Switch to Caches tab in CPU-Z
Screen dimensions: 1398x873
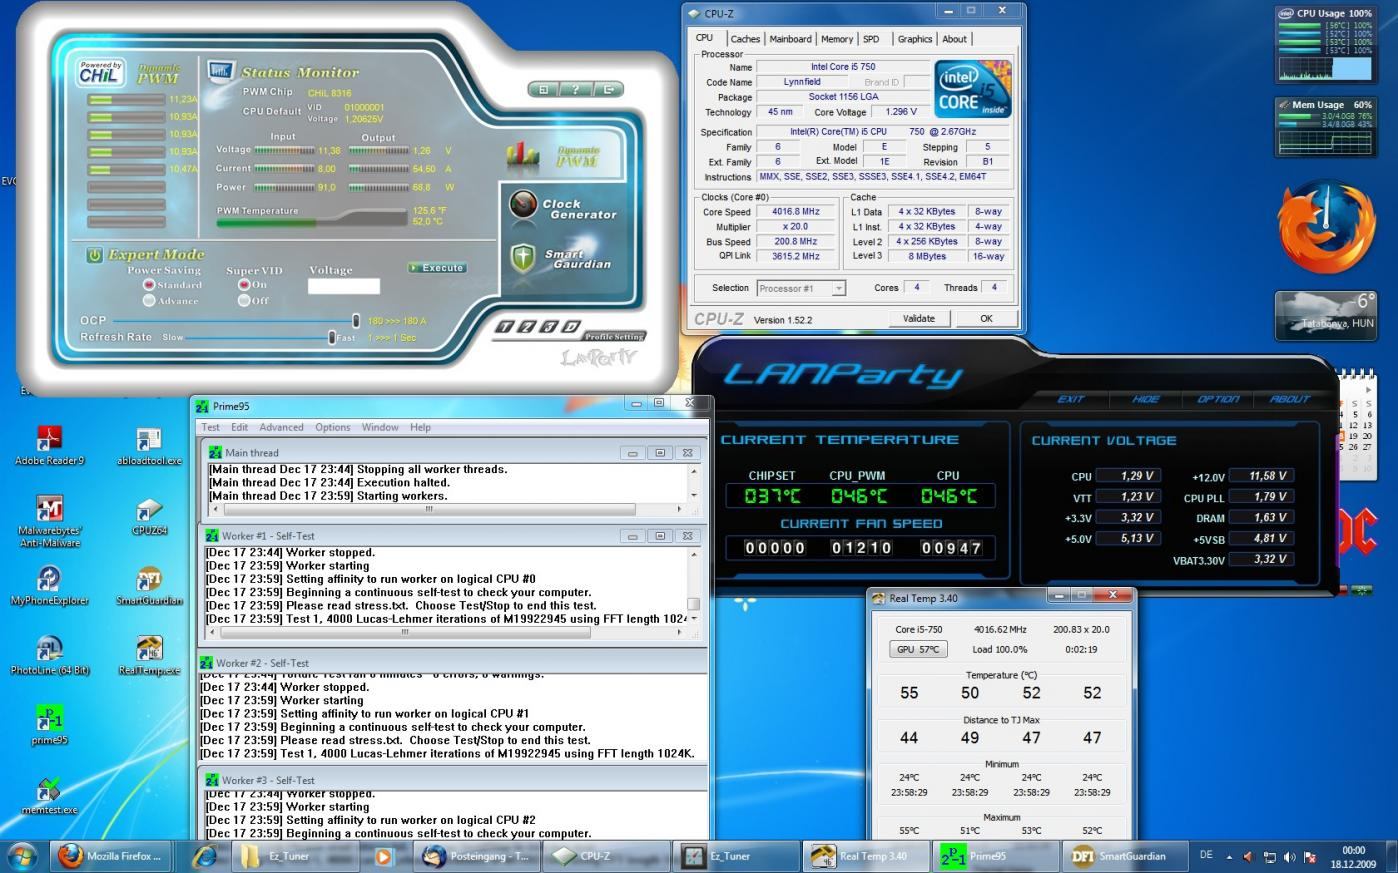click(745, 39)
